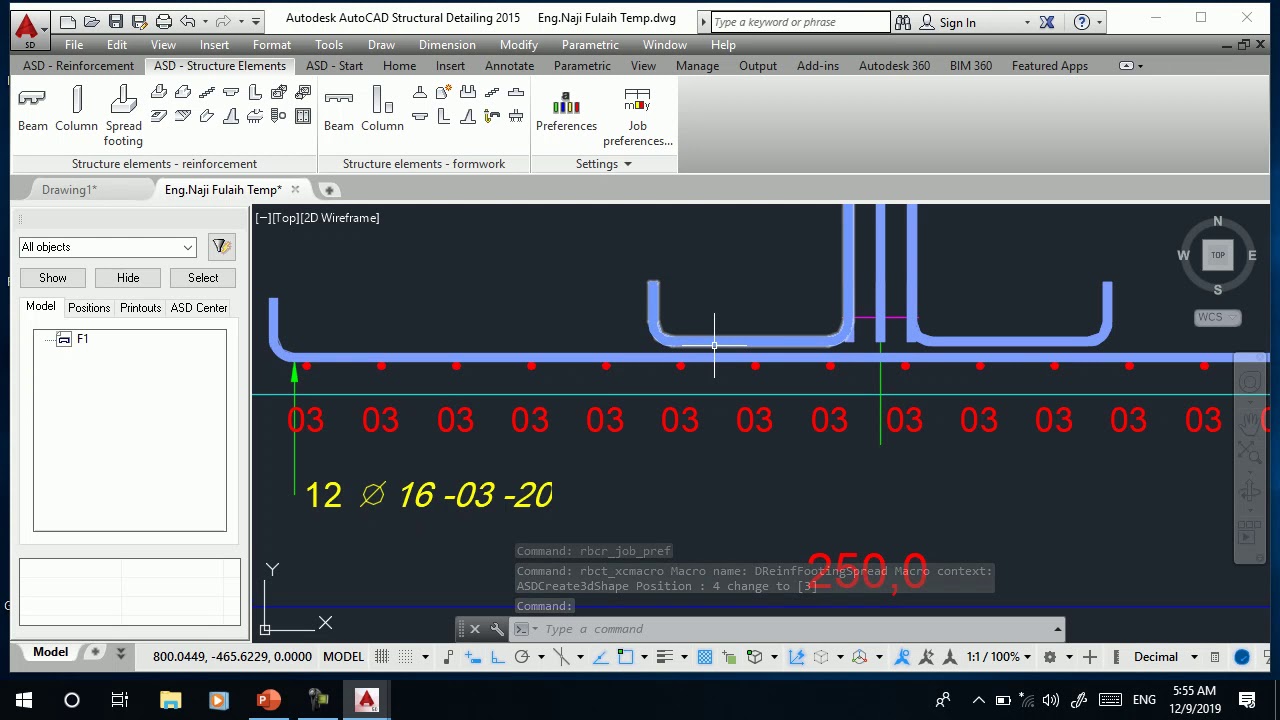
Task: Click the Save As quick access icon
Action: coord(139,21)
